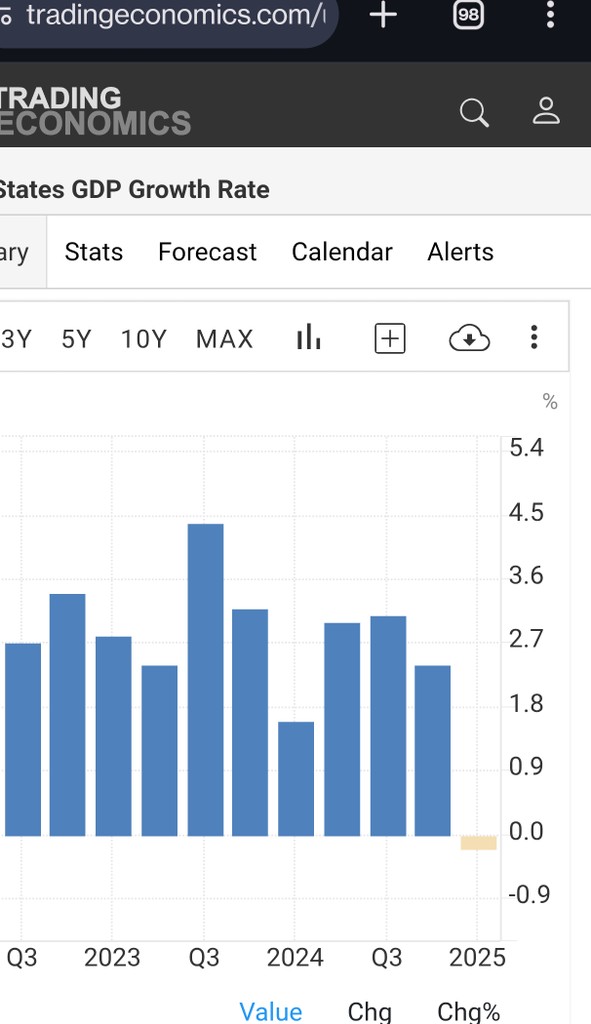Click the 2024 x-axis label
Screen dimensions: 591x1024
(x=295, y=958)
